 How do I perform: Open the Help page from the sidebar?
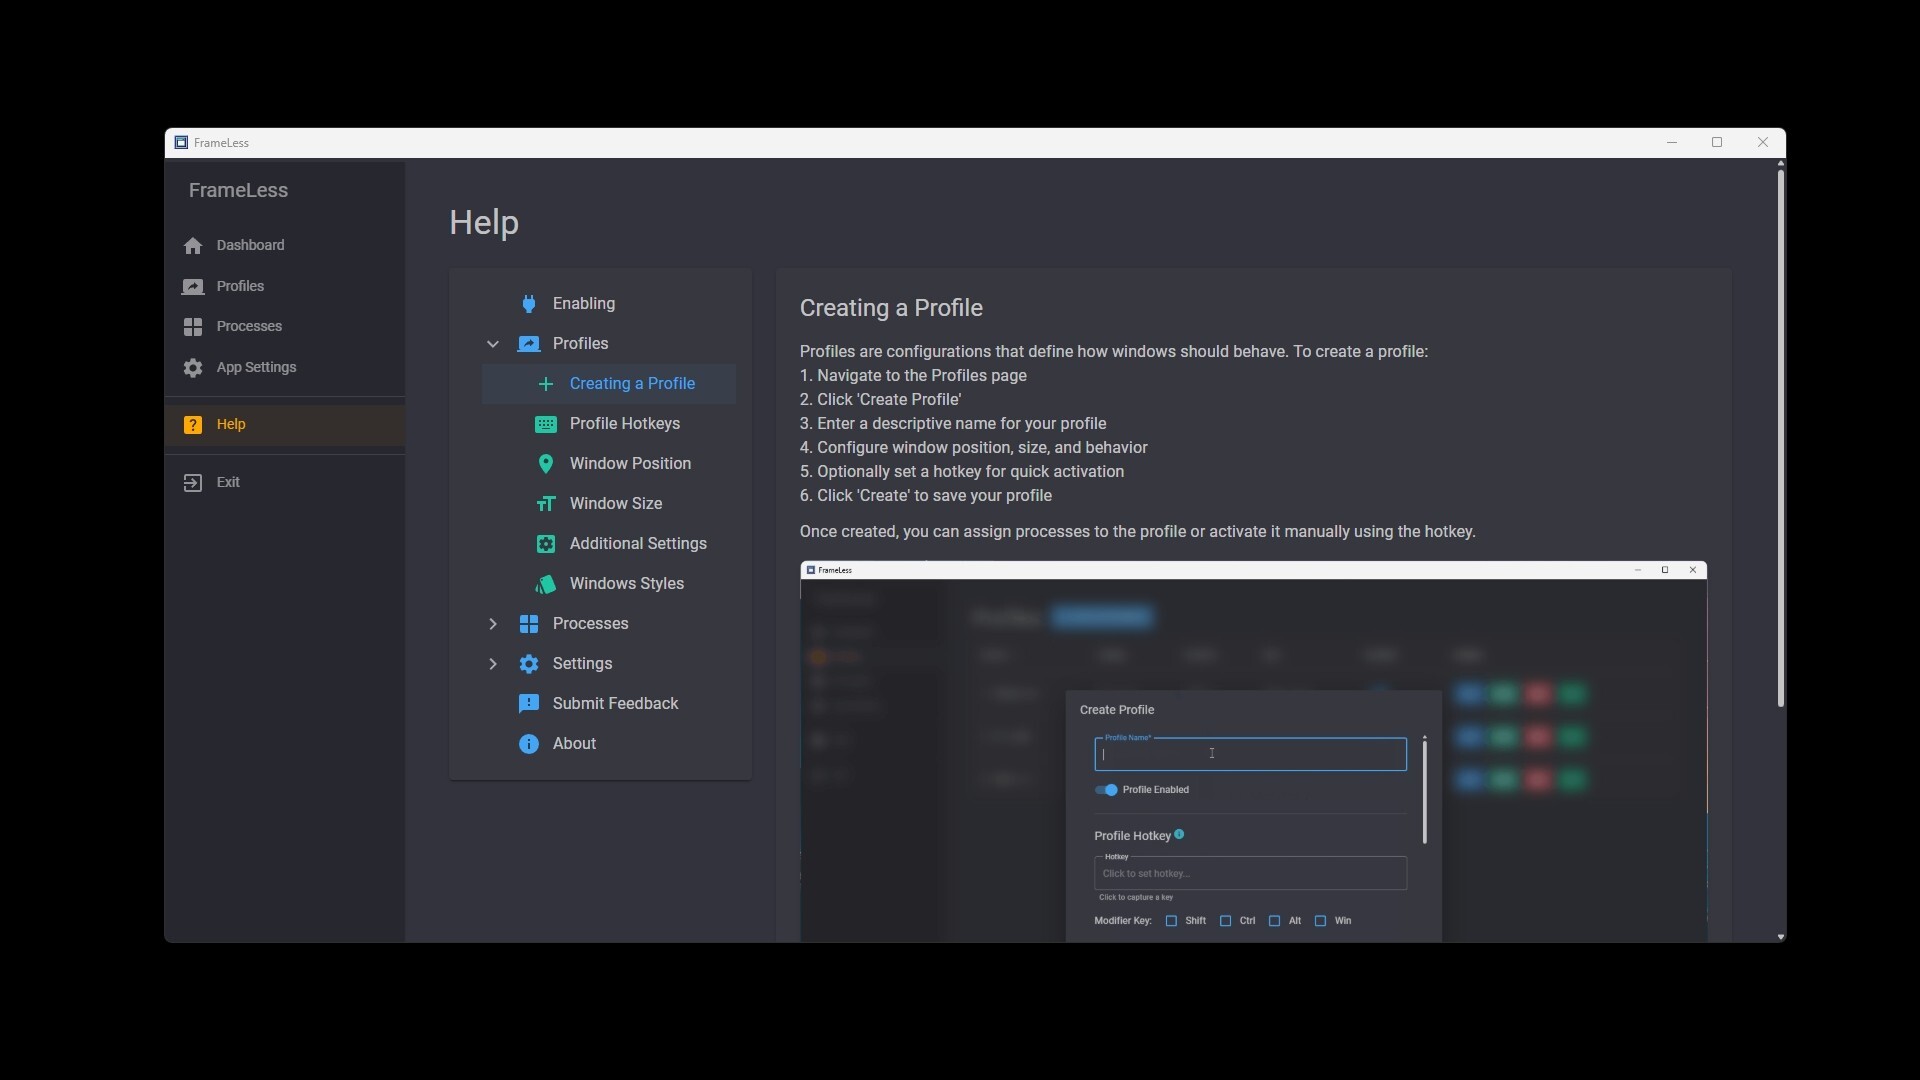[230, 424]
